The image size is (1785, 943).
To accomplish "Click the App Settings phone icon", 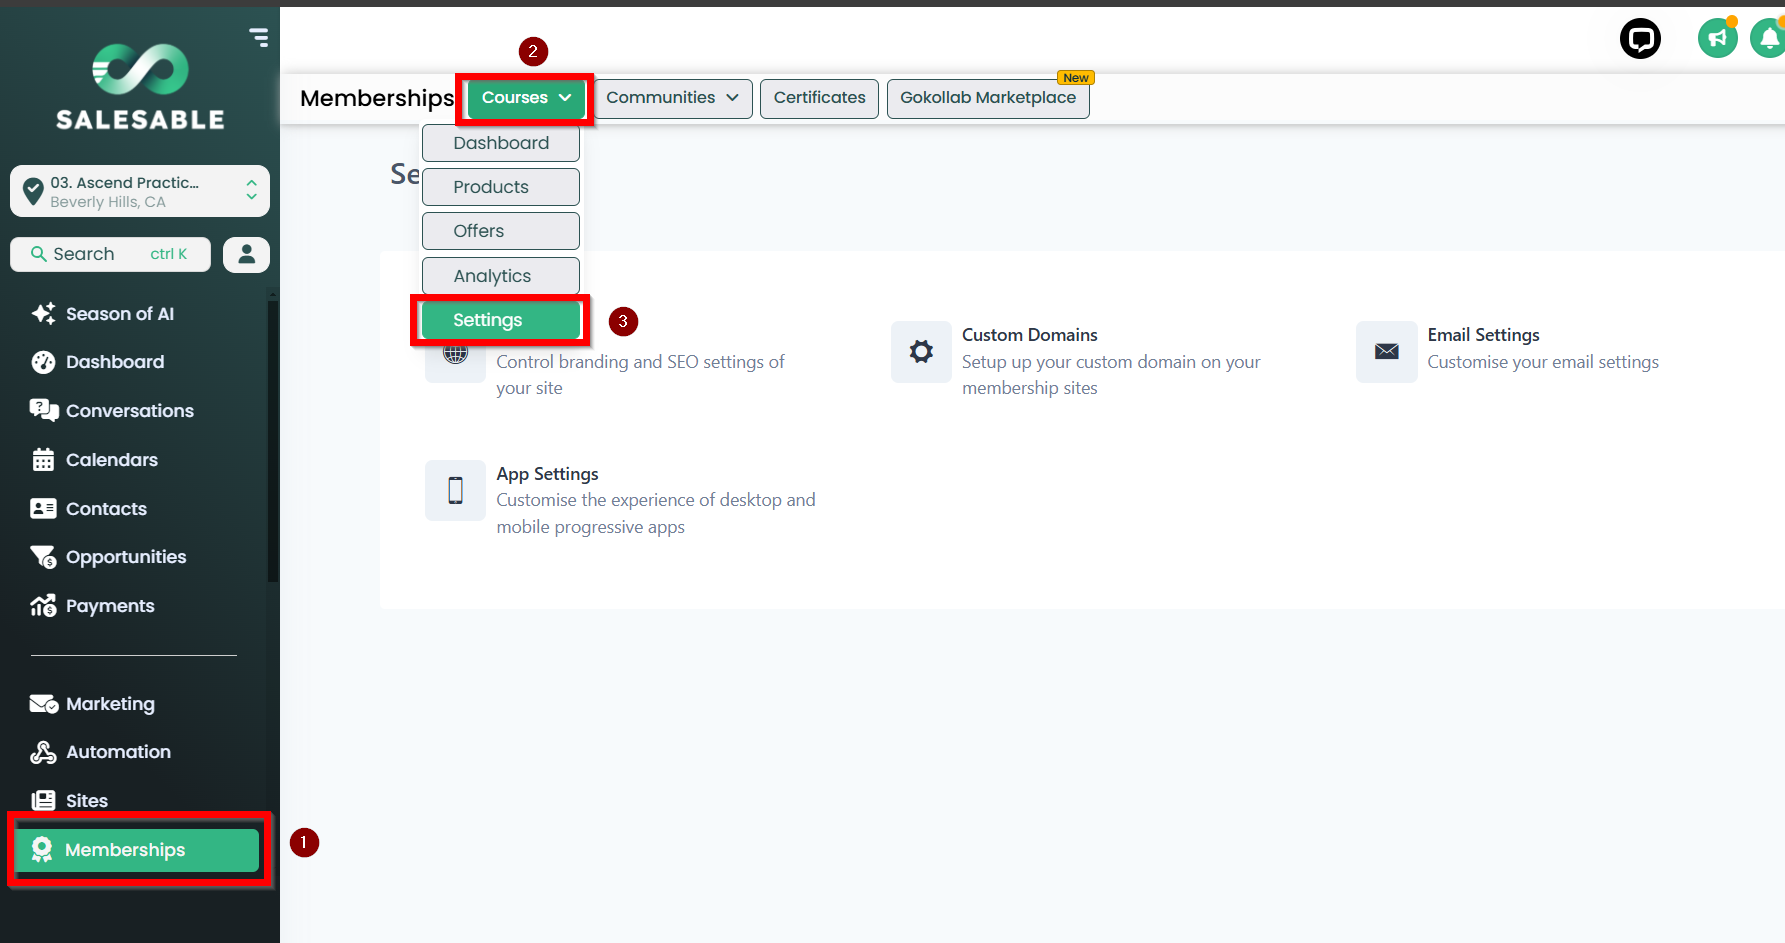I will (455, 490).
